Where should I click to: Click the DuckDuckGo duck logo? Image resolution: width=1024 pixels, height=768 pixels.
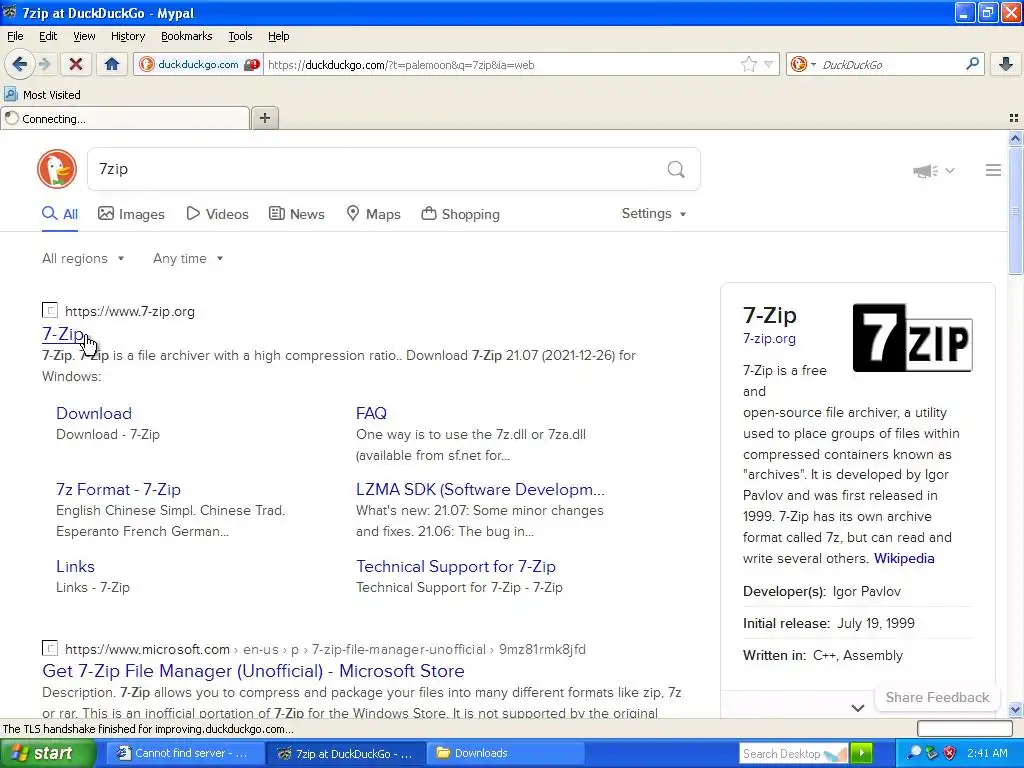[x=57, y=169]
